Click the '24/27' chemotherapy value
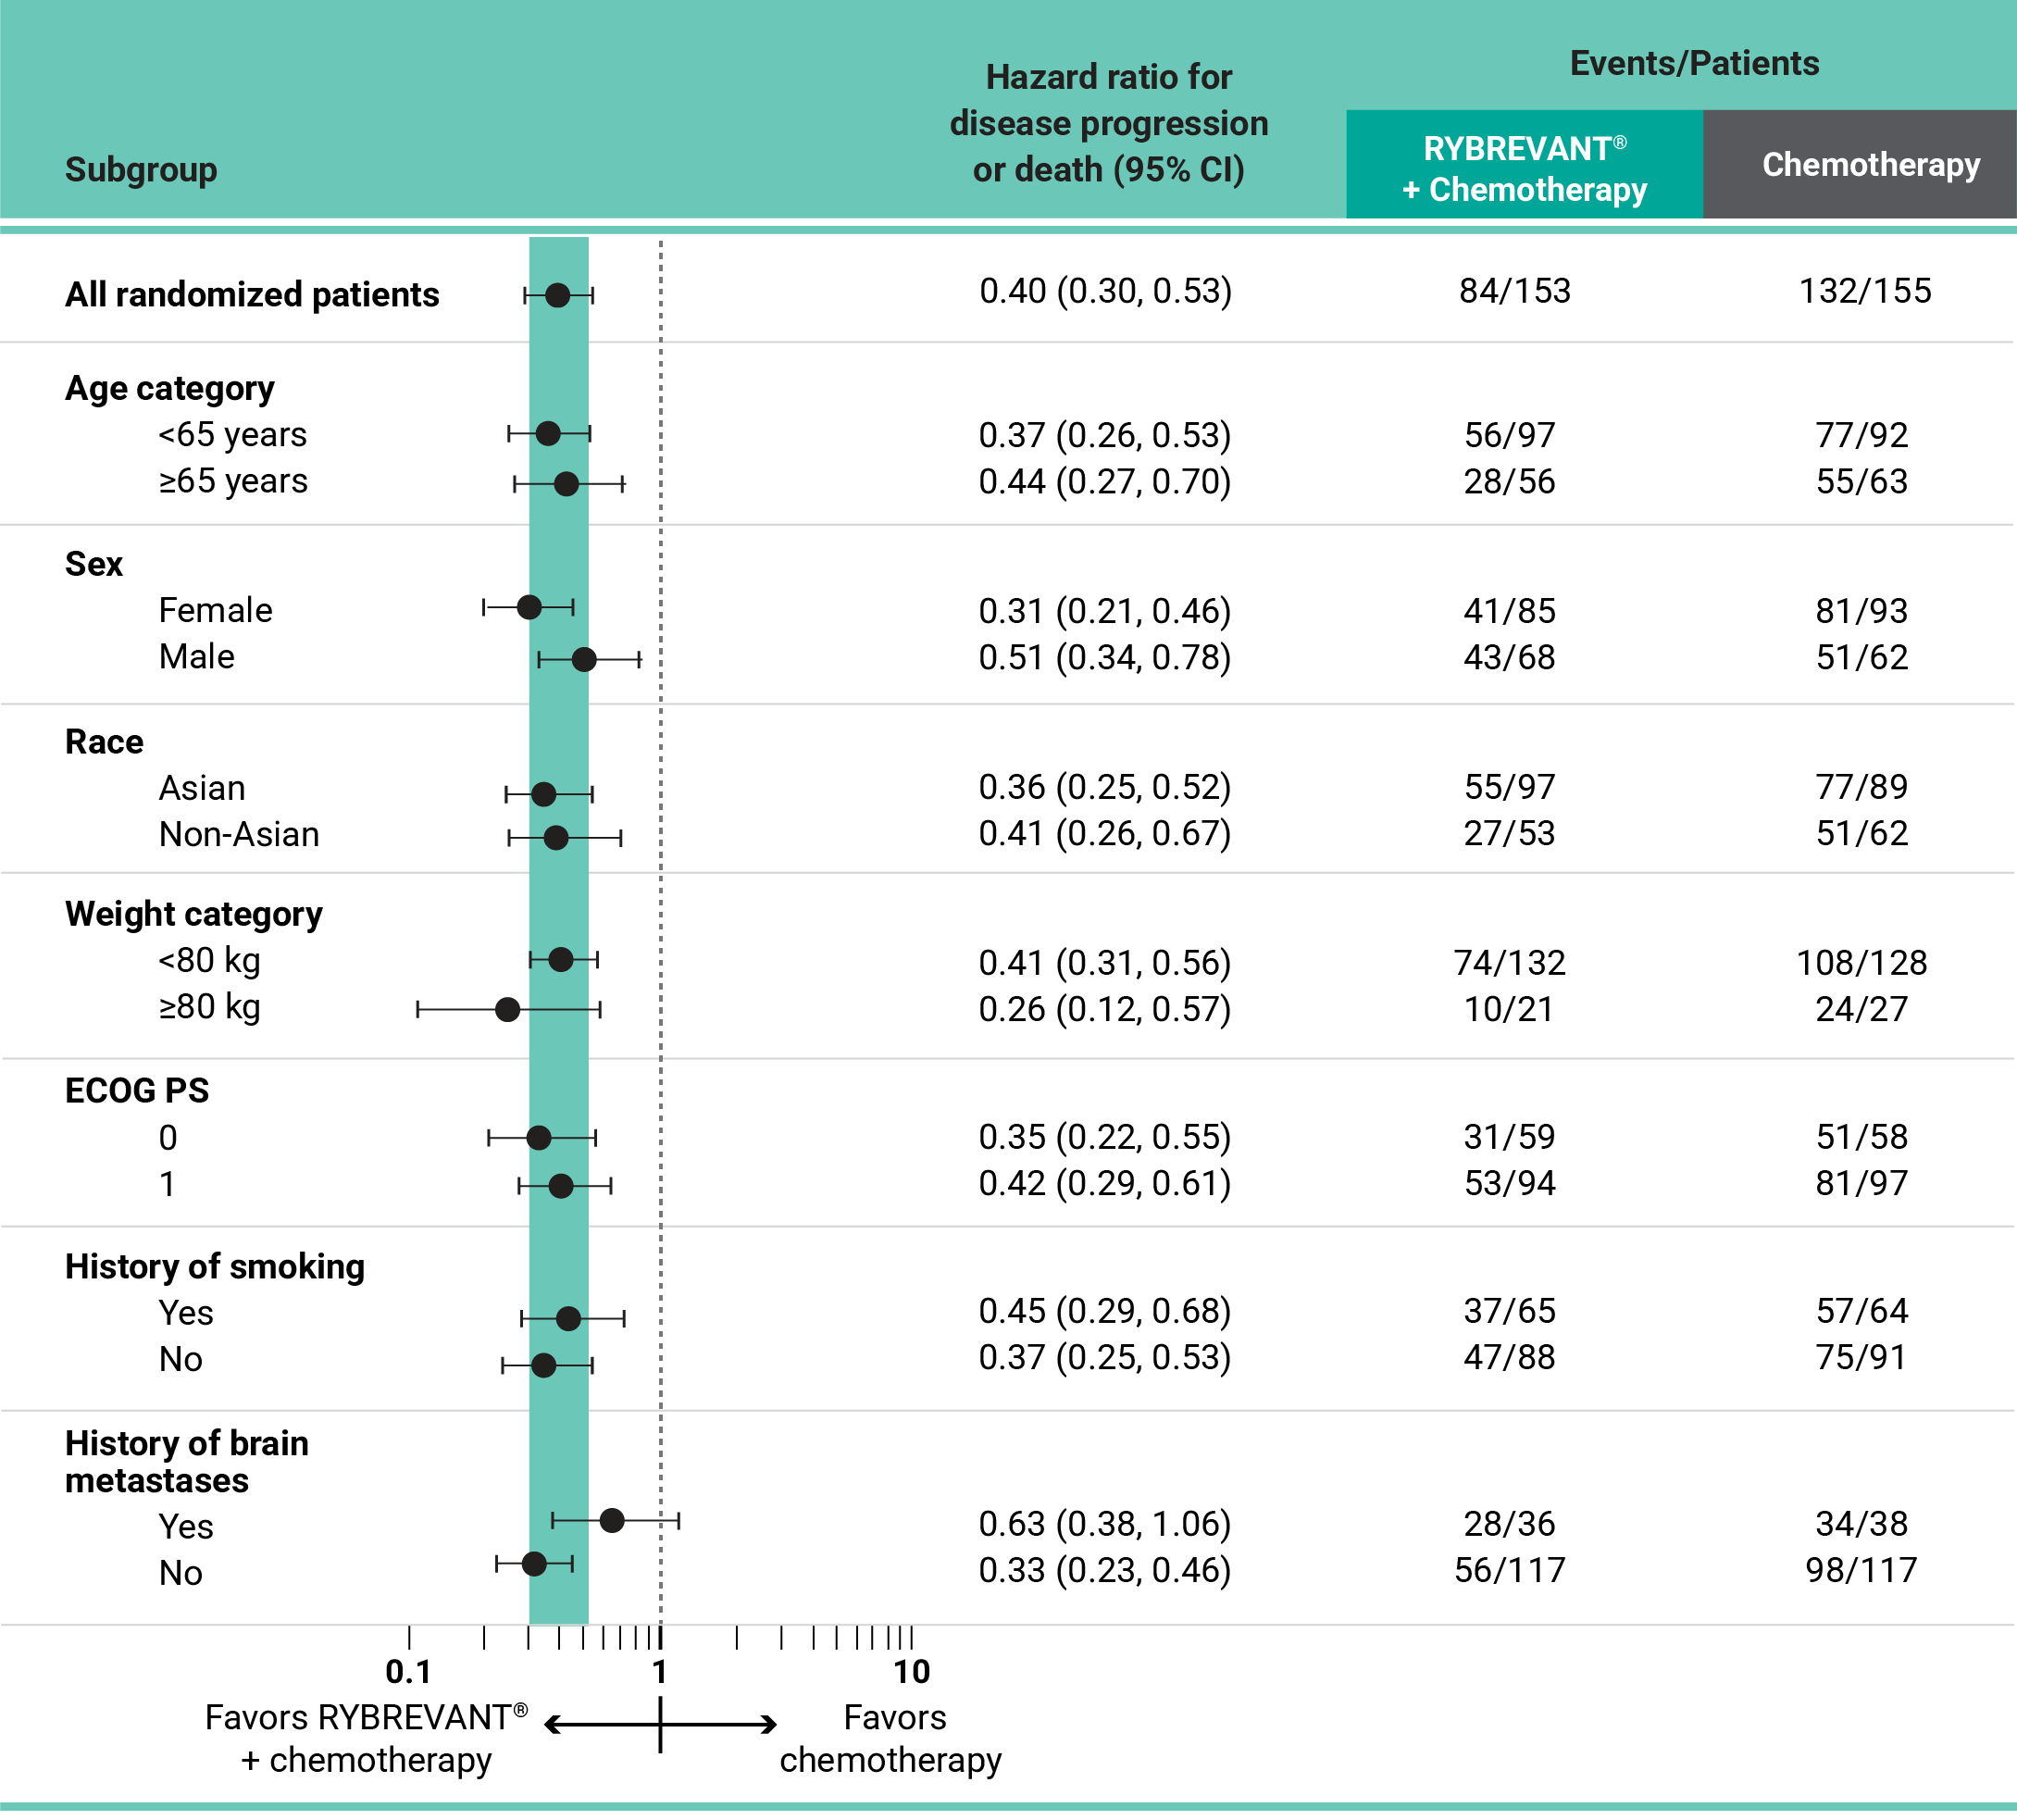2017x1820 pixels. coord(1862,1009)
